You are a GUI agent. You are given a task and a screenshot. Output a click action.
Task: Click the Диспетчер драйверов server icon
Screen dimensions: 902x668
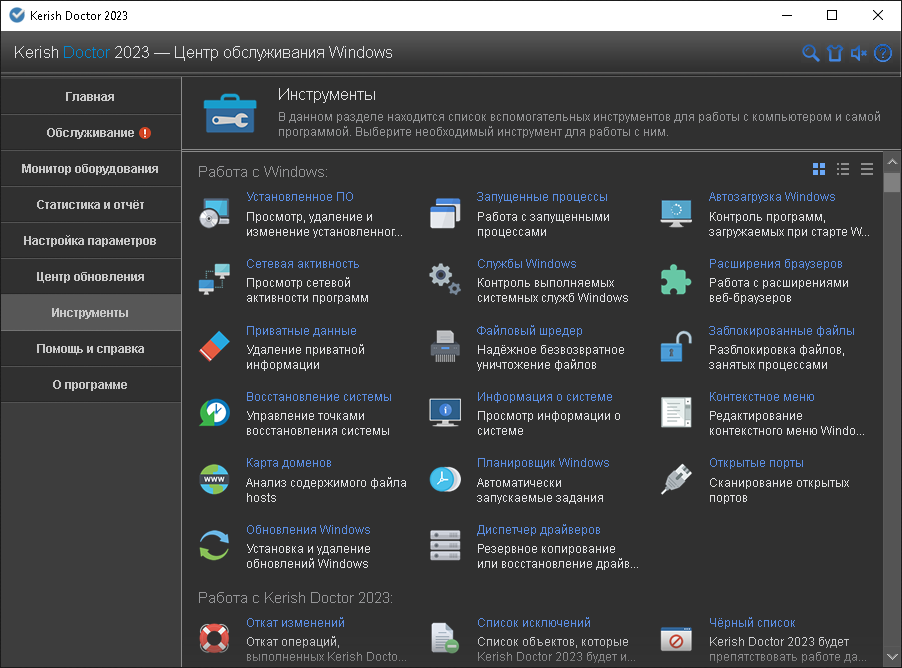click(x=445, y=545)
